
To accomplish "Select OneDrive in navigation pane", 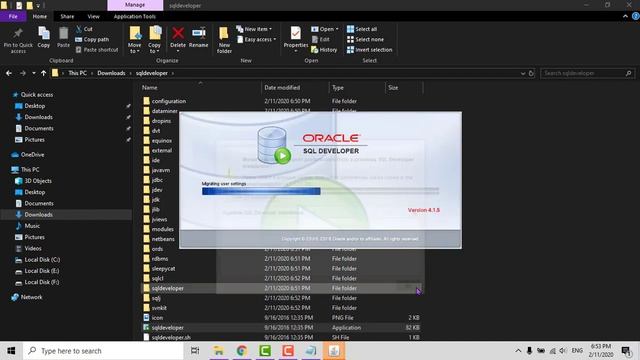I will tap(32, 154).
